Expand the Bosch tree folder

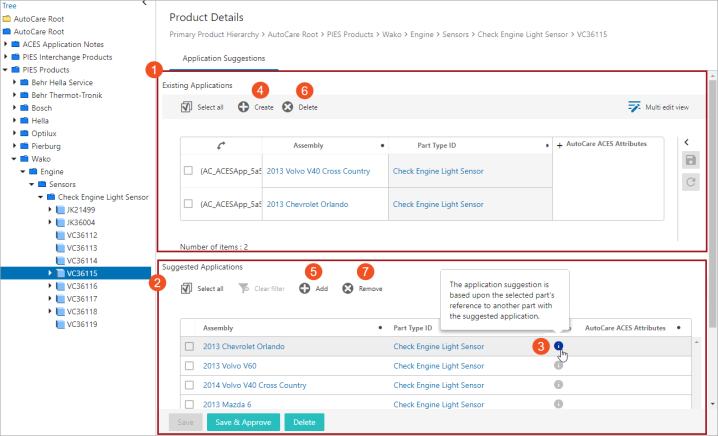coord(14,108)
